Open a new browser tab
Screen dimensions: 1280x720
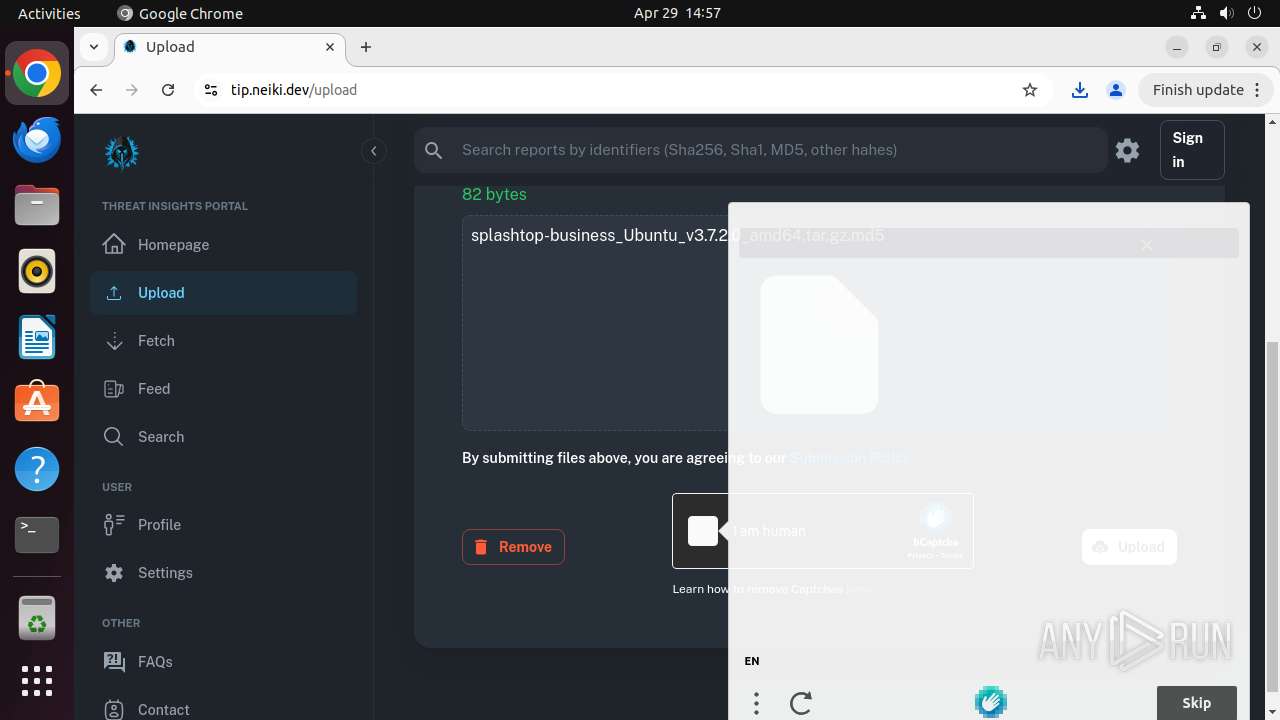366,47
